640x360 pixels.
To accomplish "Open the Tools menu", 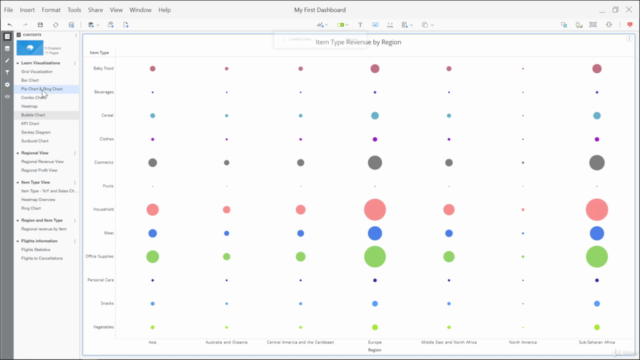I will click(x=74, y=10).
